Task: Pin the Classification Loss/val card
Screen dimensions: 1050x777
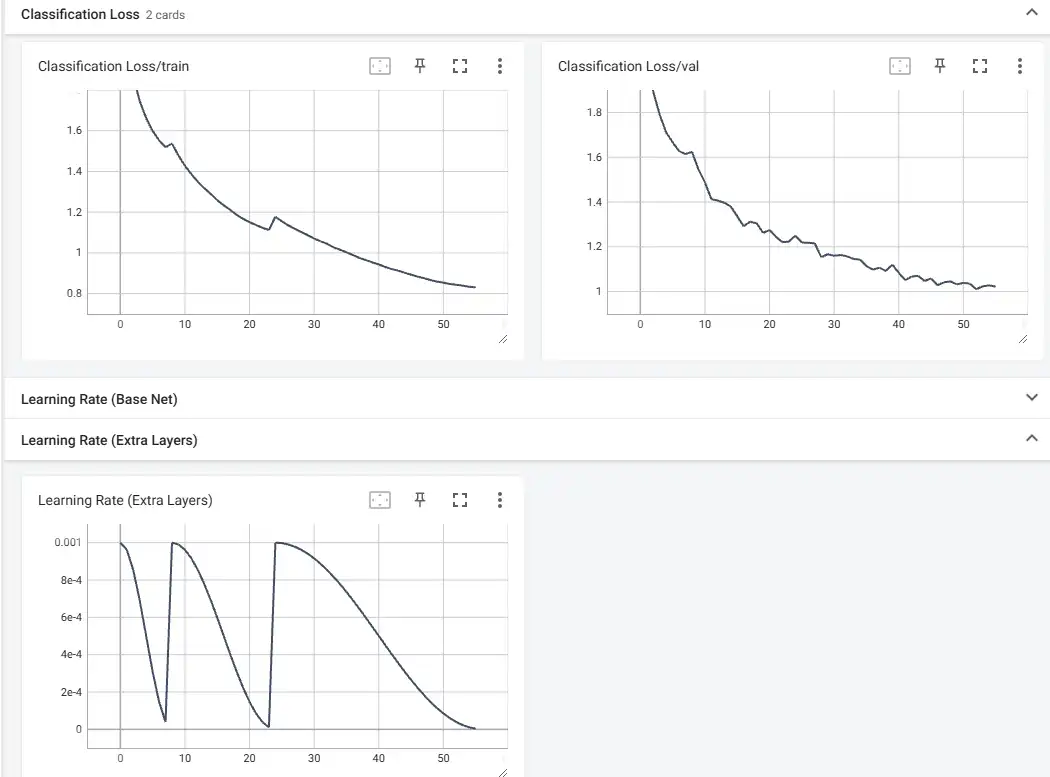Action: pyautogui.click(x=940, y=66)
